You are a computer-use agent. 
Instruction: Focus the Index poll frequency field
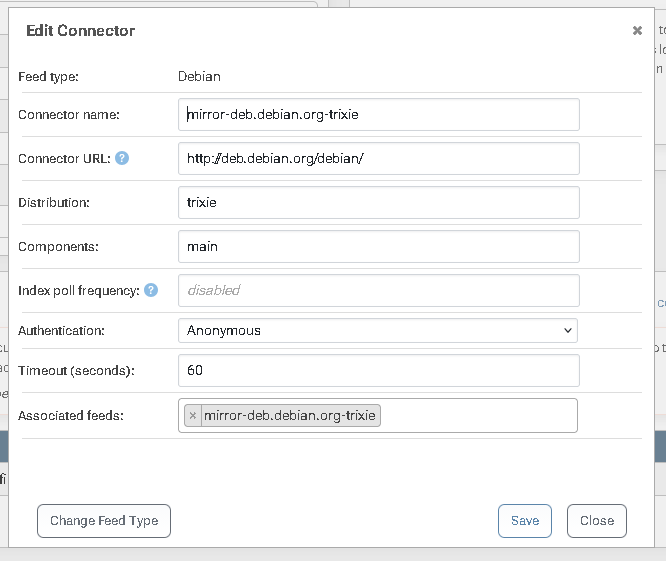pyautogui.click(x=378, y=290)
